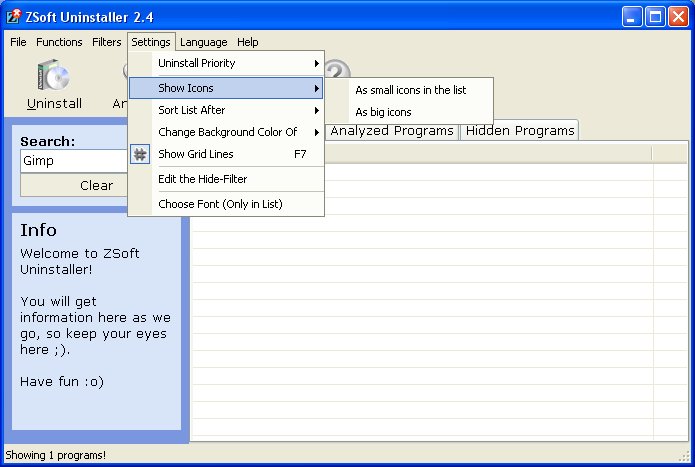Image resolution: width=695 pixels, height=467 pixels.
Task: Open the Filters menu
Action: point(106,42)
